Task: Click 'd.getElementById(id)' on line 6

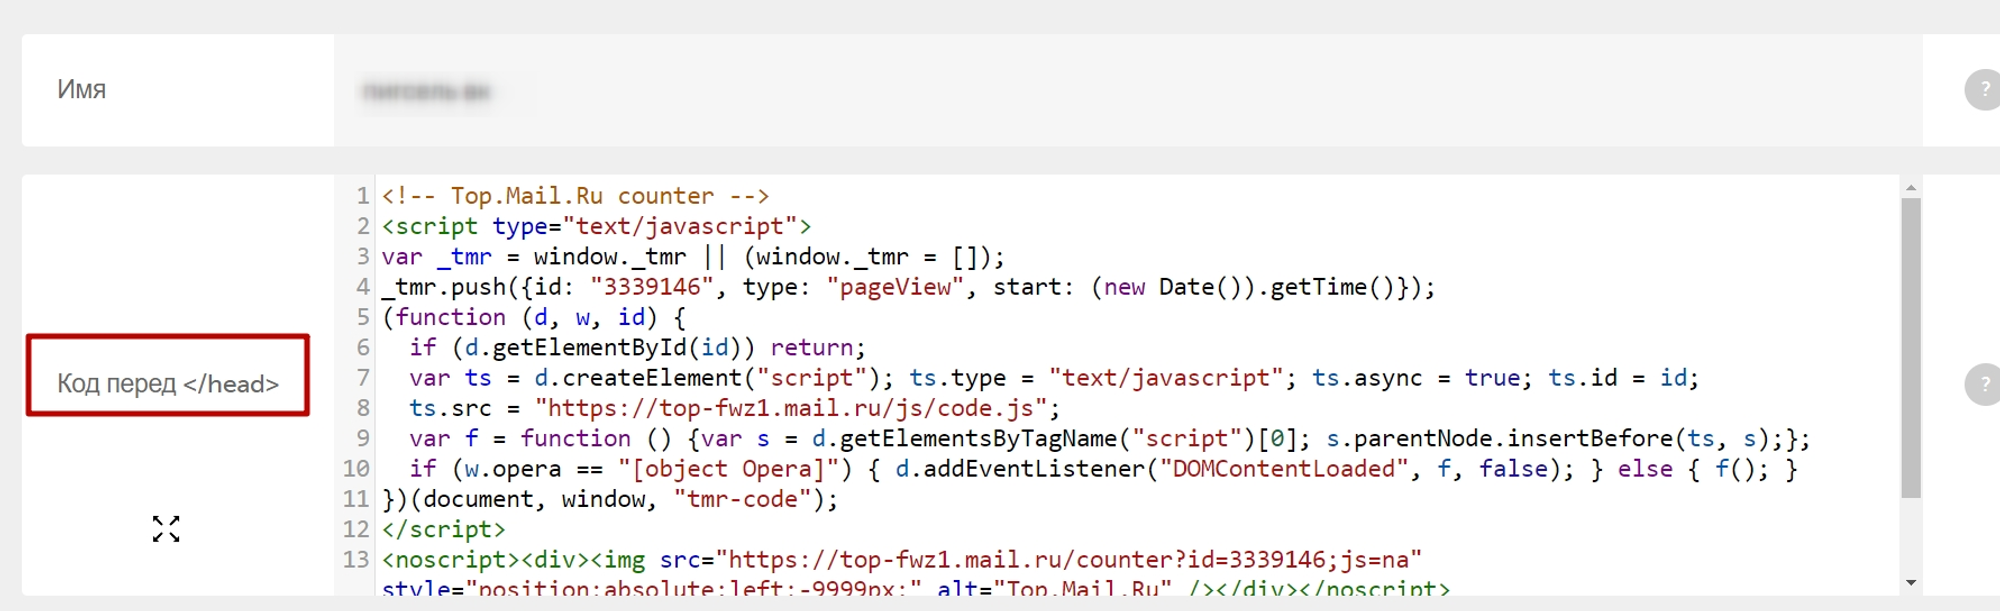Action: pos(603,348)
